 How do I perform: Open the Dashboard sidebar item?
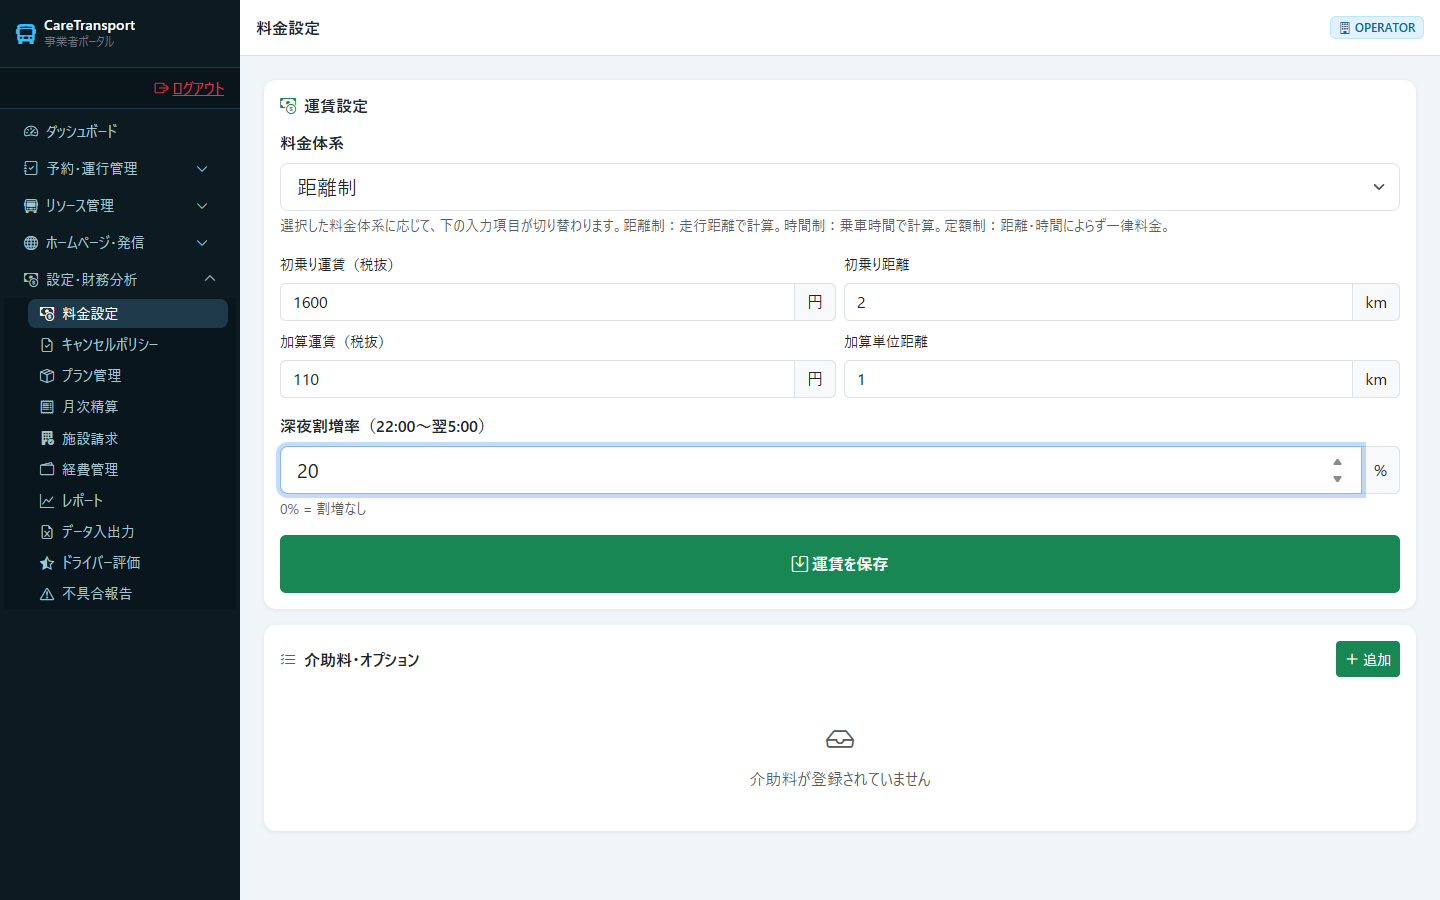coord(120,131)
